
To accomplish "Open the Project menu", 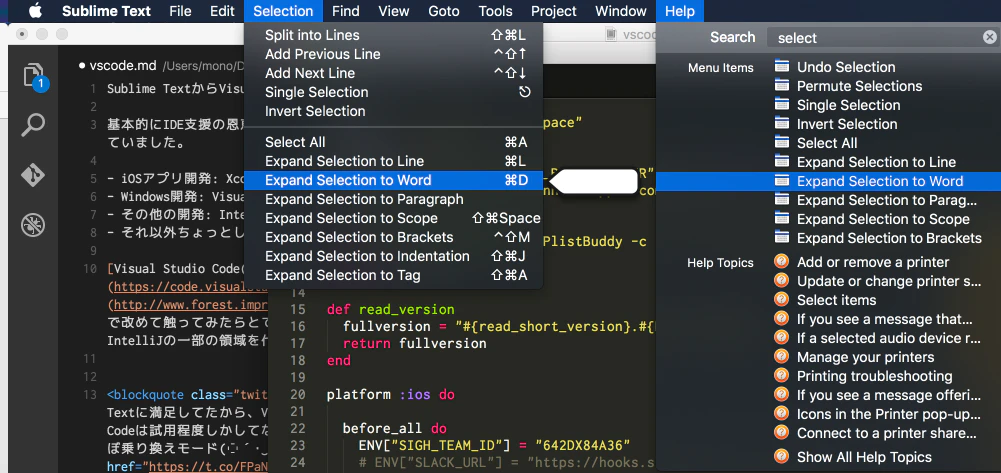I will pos(553,11).
